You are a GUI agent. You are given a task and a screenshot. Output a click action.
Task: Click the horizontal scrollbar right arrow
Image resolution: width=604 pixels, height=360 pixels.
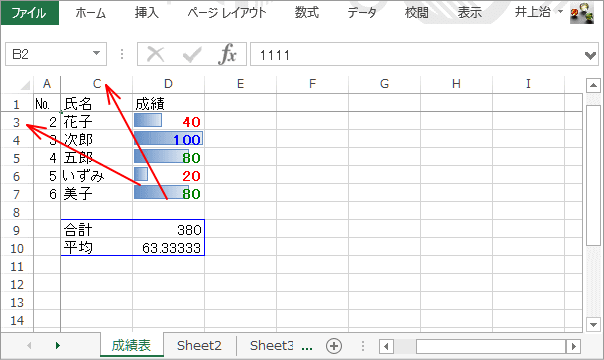point(574,346)
